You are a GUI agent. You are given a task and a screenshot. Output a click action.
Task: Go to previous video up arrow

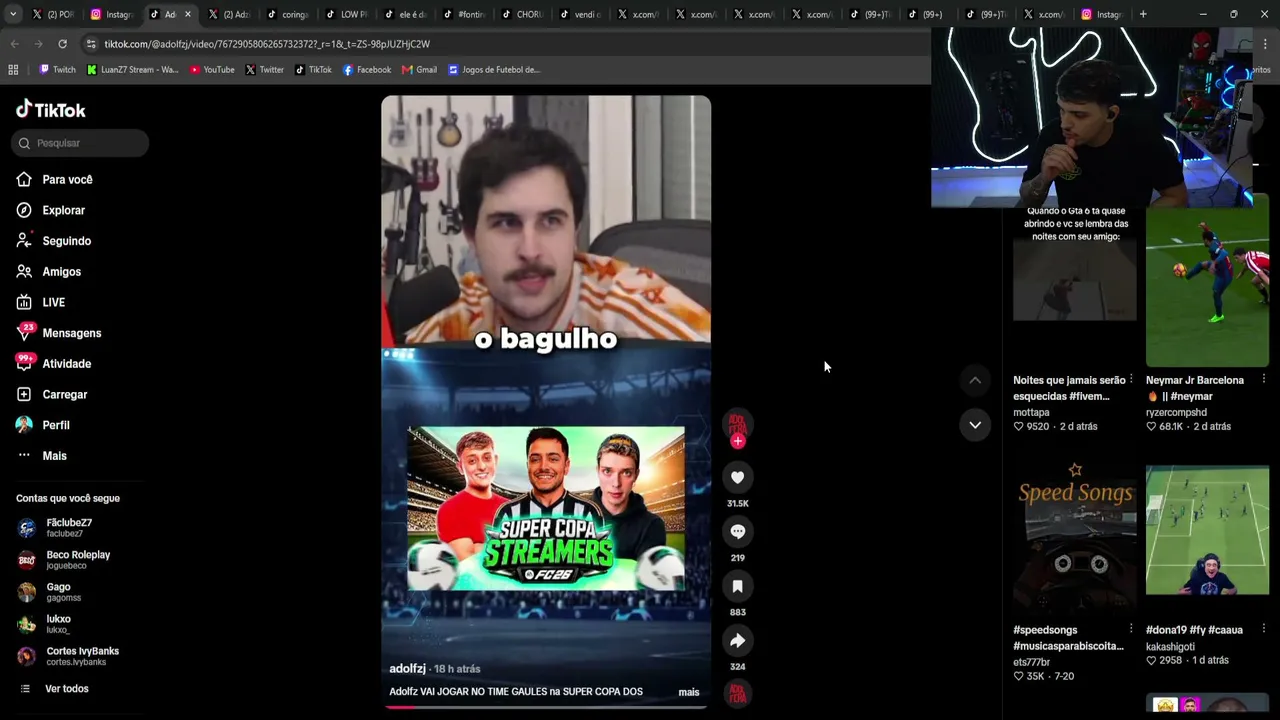(x=975, y=380)
